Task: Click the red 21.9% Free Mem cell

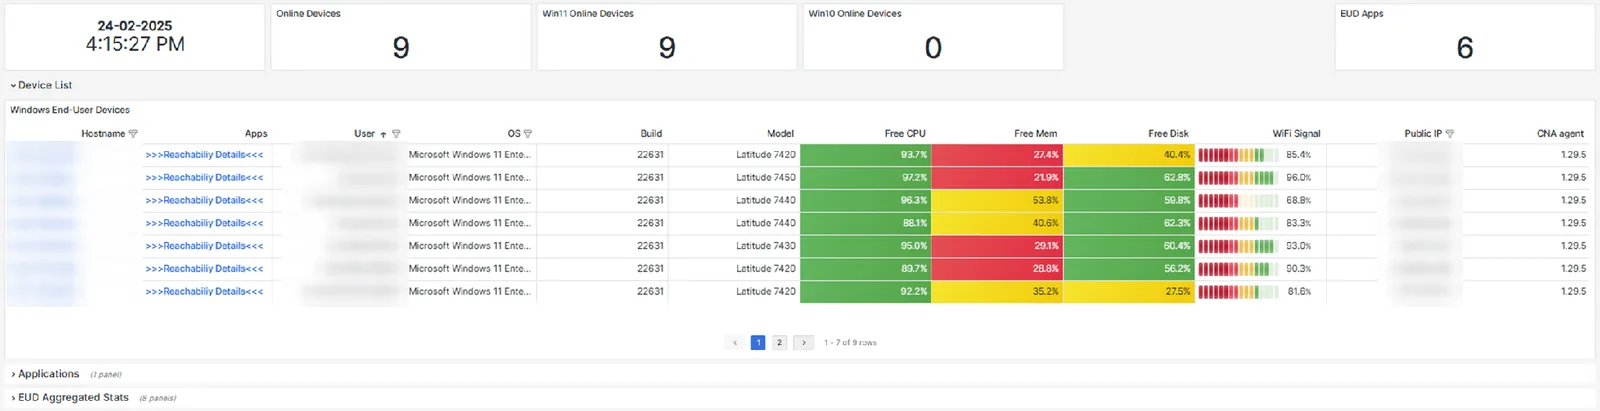Action: [997, 178]
